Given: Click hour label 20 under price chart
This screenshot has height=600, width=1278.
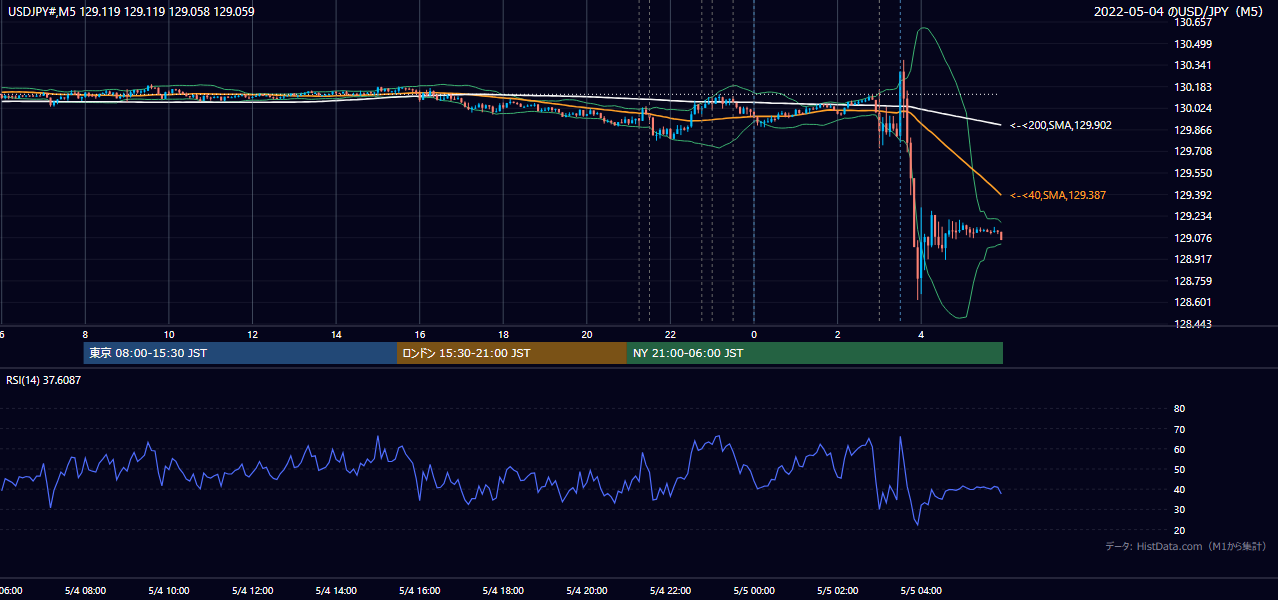Looking at the screenshot, I should (587, 334).
